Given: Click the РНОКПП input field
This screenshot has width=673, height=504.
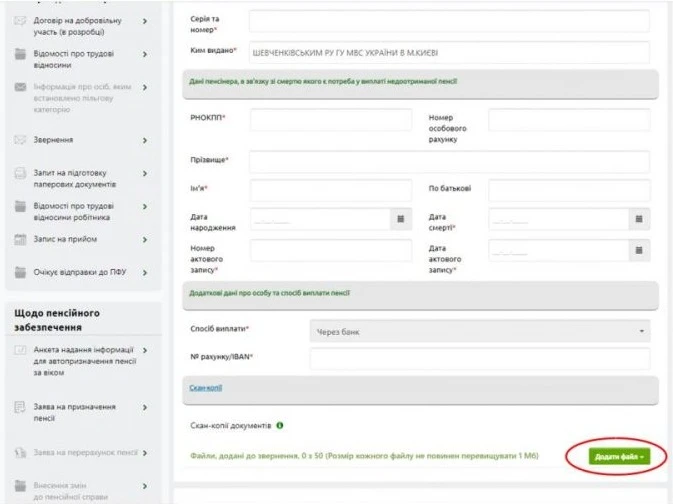Looking at the screenshot, I should click(330, 120).
